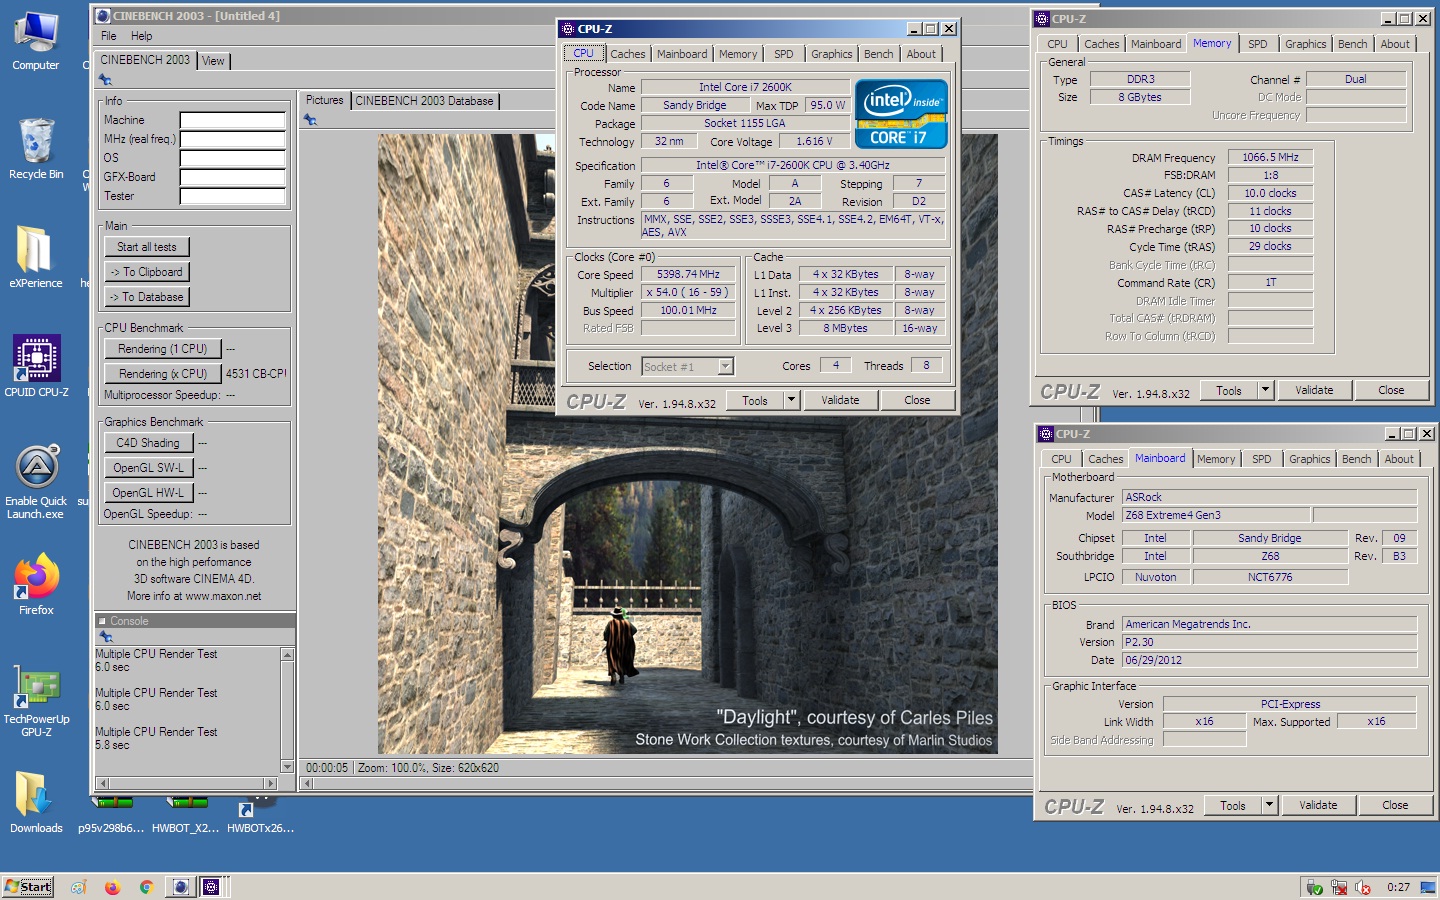Open the Computer desktop icon

point(36,40)
